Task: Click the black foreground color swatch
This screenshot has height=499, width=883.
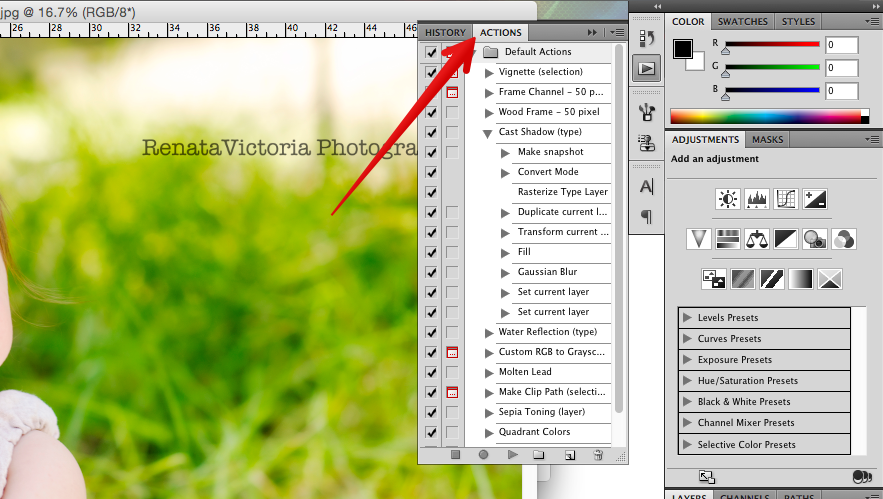Action: pos(683,49)
